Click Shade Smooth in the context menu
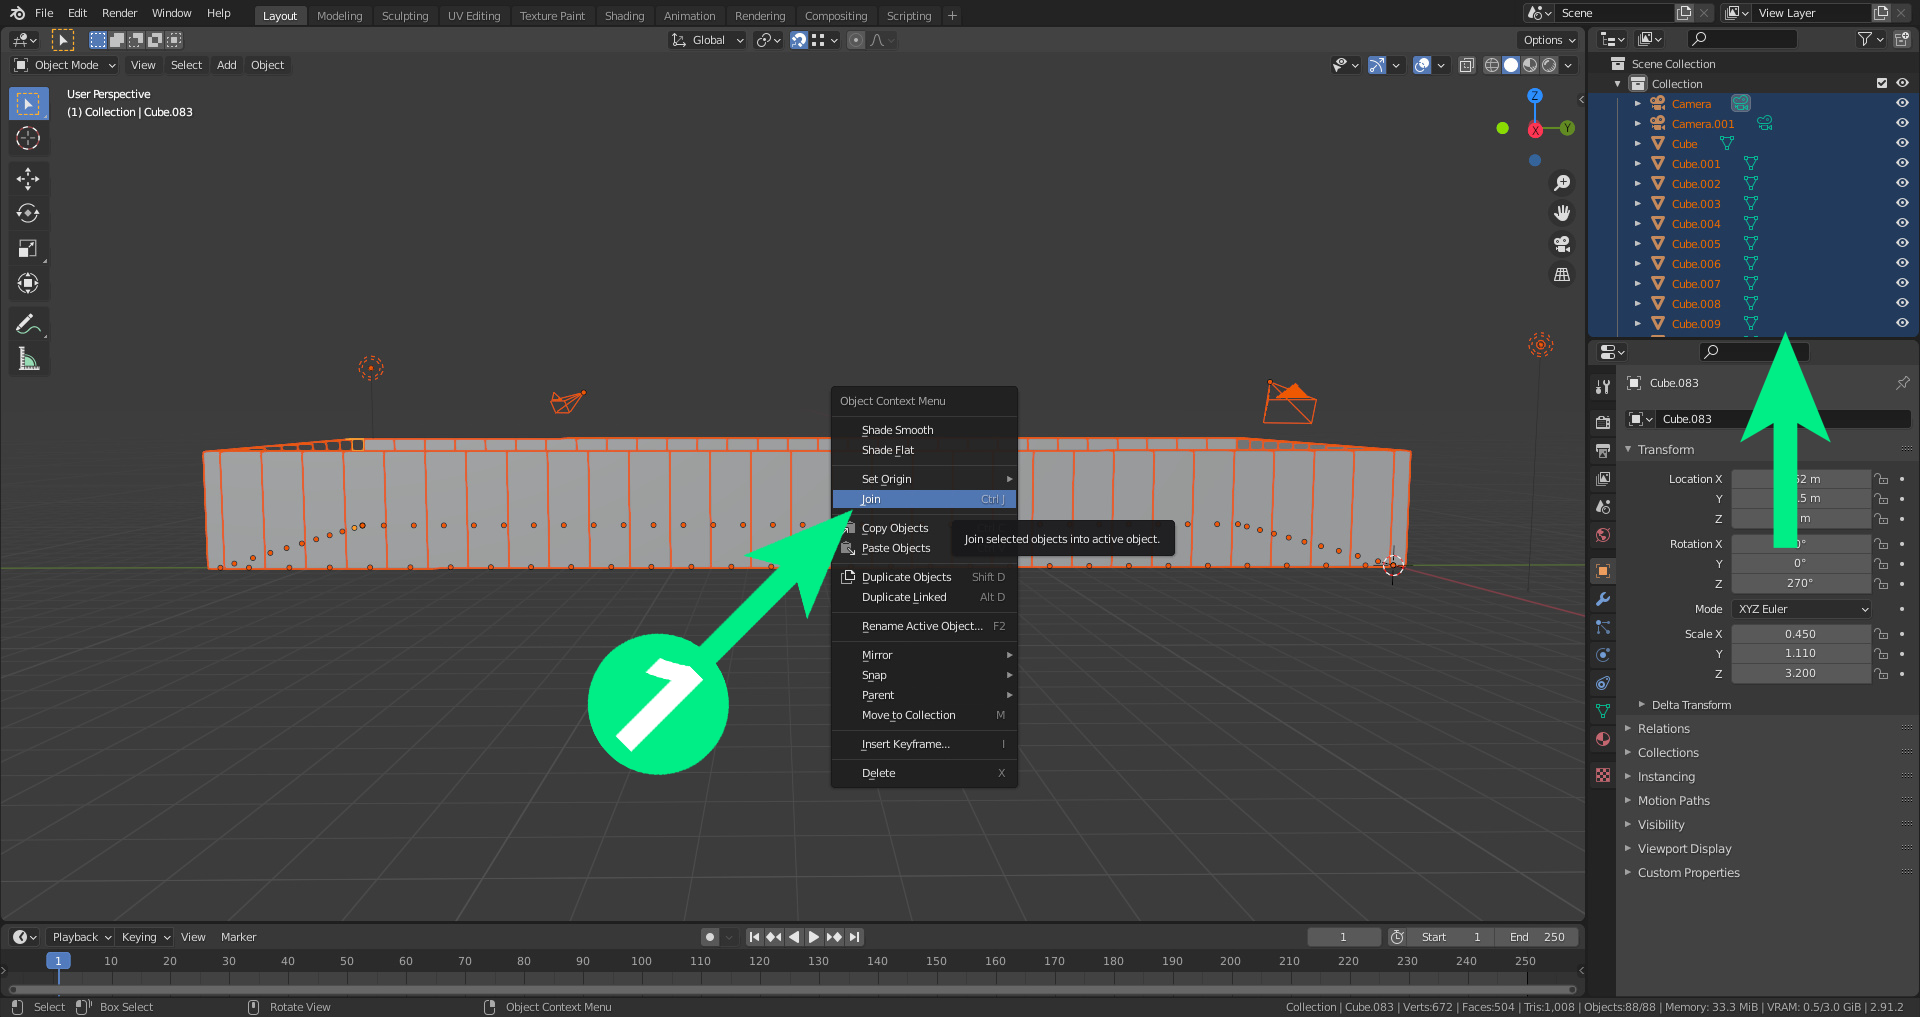1920x1017 pixels. coord(897,430)
